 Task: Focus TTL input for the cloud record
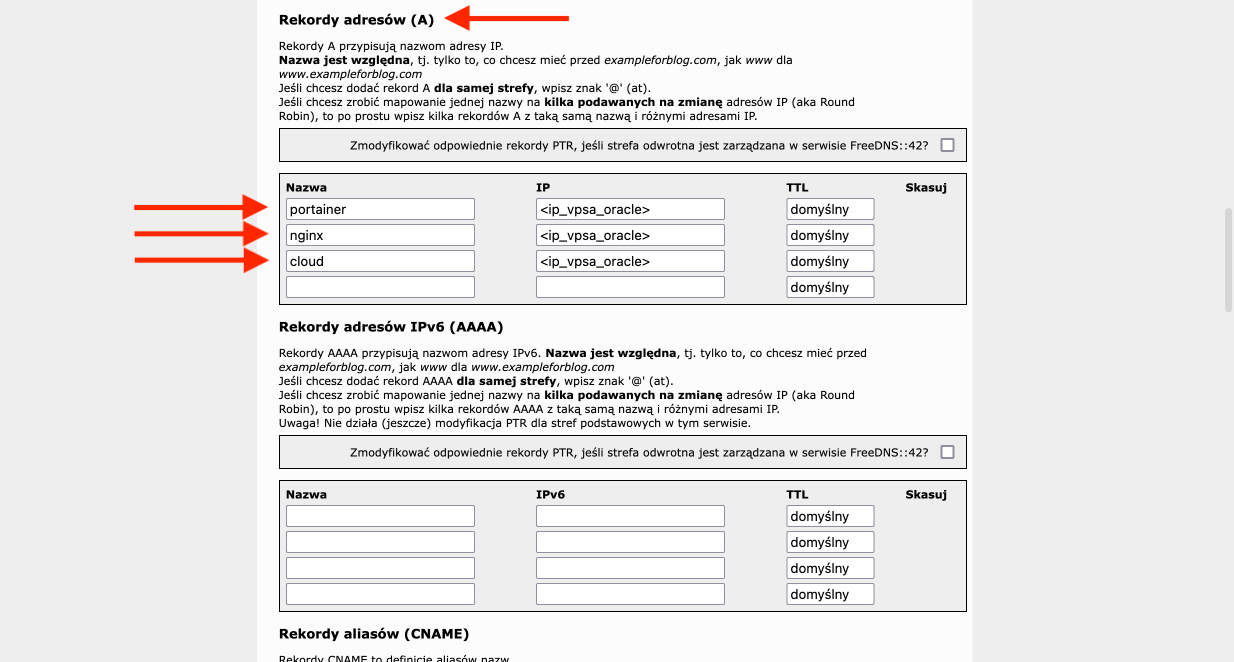[830, 261]
